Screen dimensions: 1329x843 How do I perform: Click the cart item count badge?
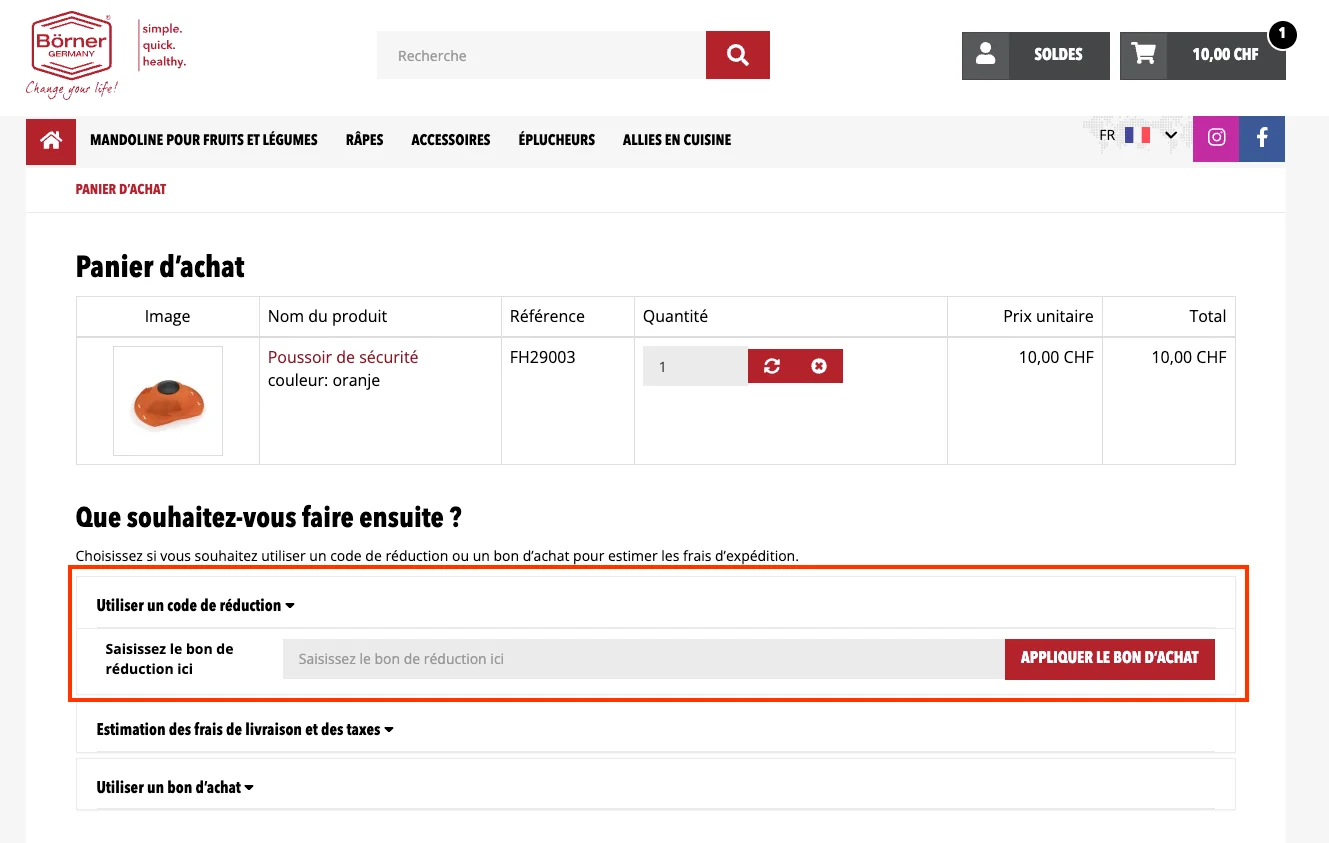(1282, 35)
